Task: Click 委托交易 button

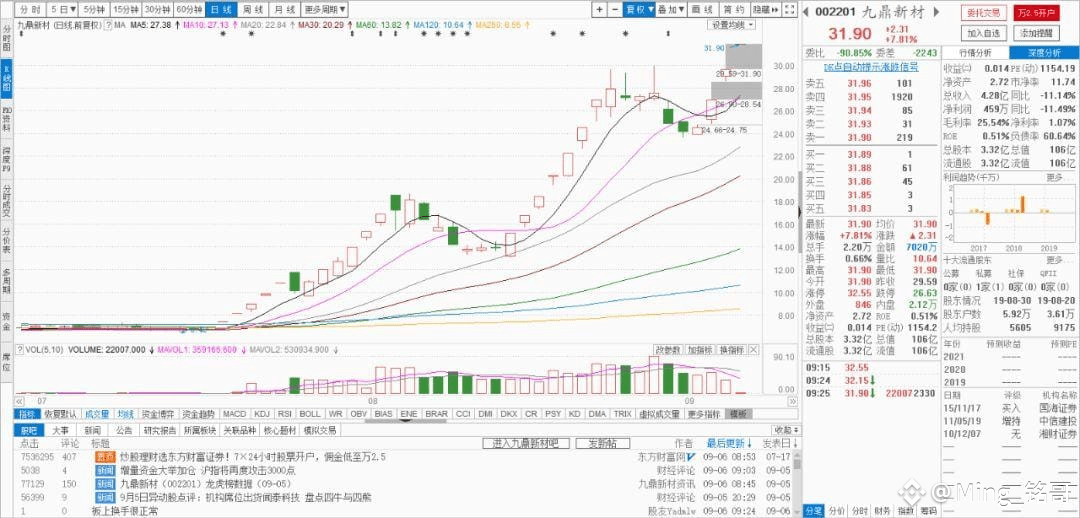Action: tap(984, 12)
